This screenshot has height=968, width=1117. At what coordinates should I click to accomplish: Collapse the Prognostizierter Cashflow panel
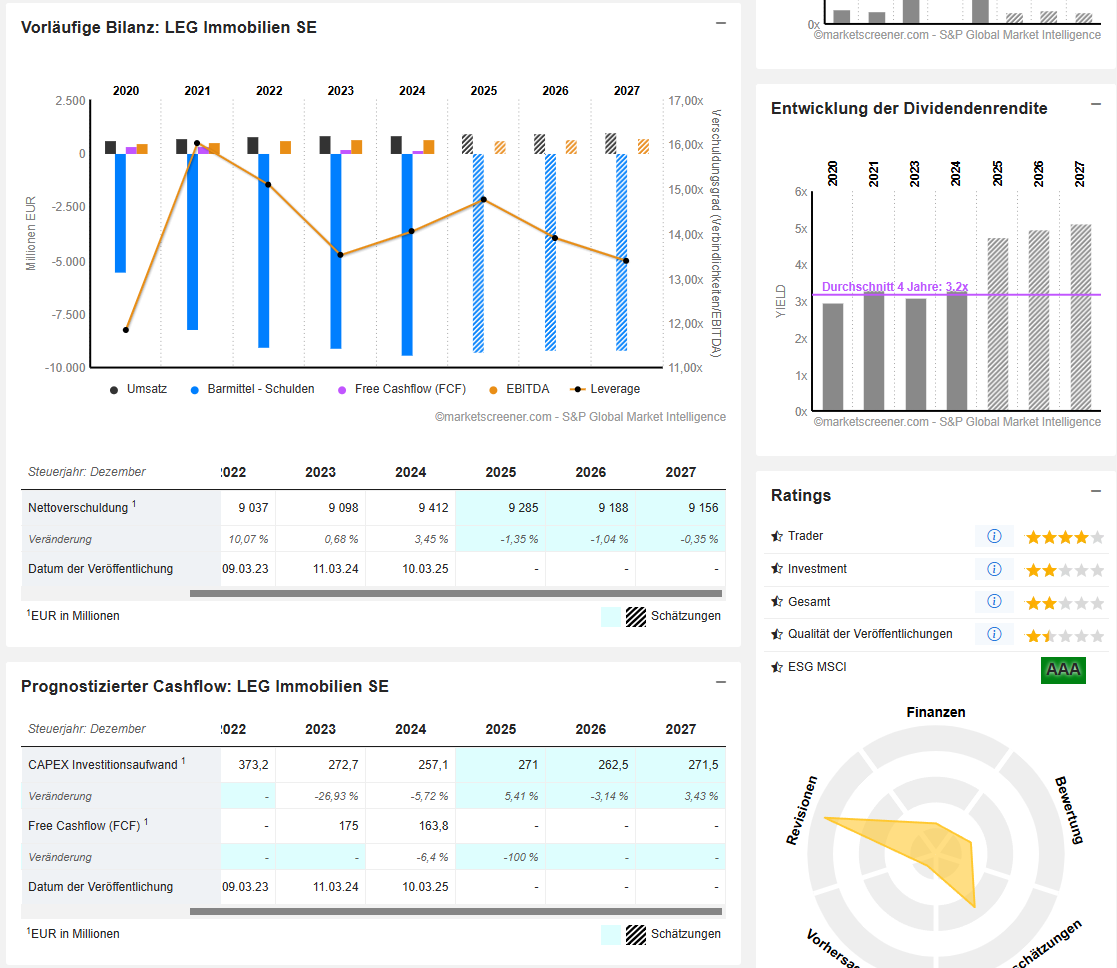[x=720, y=682]
